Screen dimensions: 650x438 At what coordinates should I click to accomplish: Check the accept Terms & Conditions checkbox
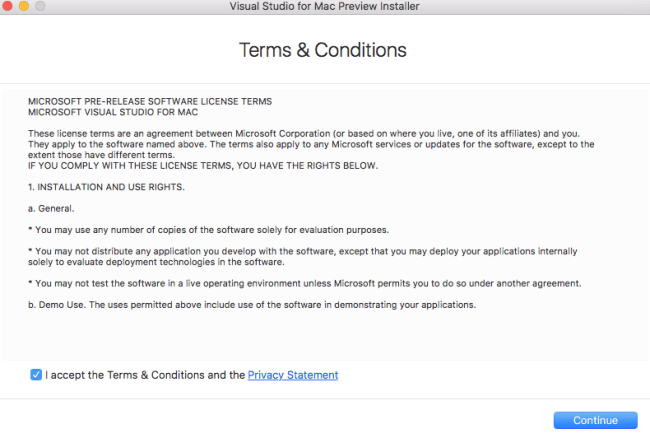(x=36, y=375)
